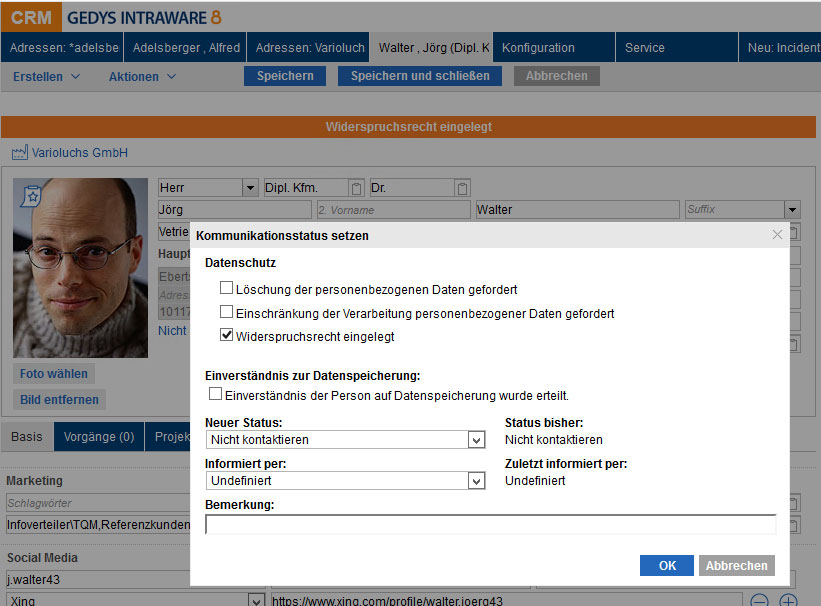Viewport: 821px width, 606px height.
Task: Click the minus circle icon in Social Media row
Action: click(x=760, y=601)
